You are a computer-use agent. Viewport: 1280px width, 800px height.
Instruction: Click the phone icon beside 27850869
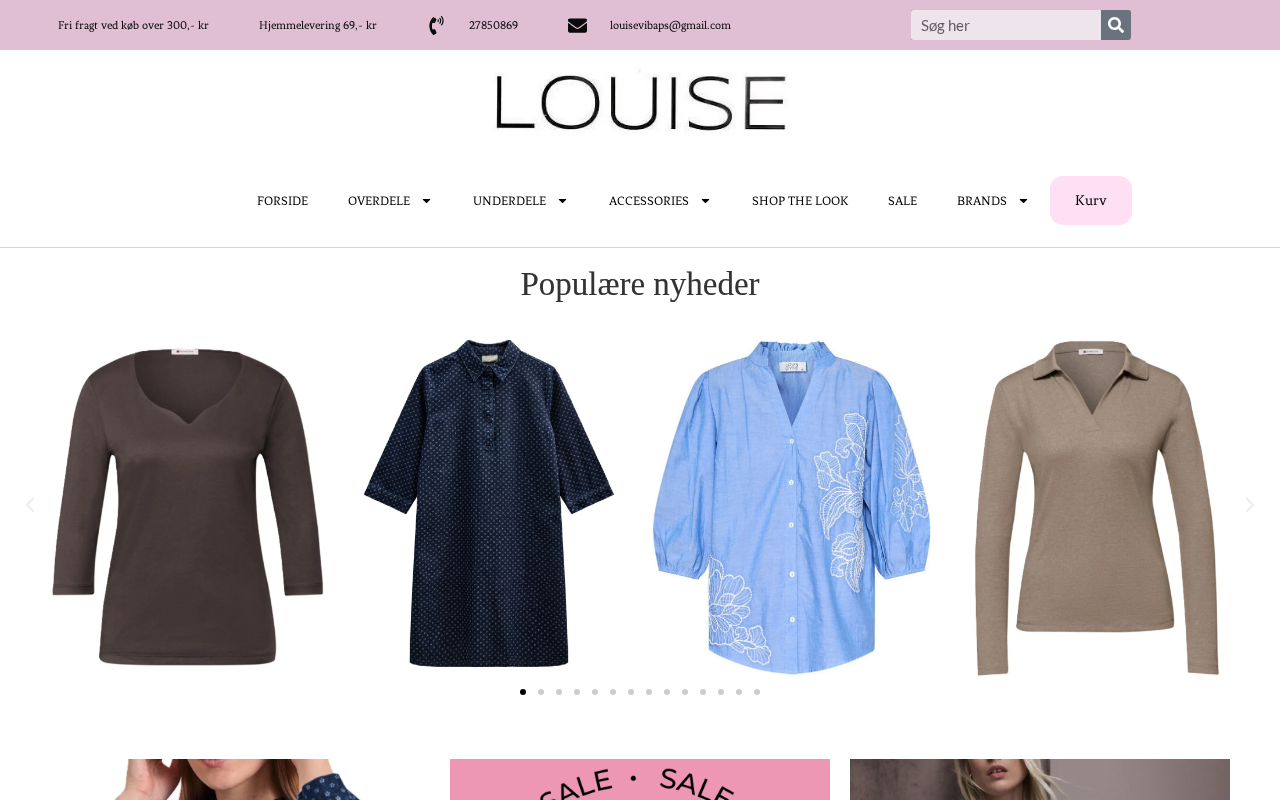[x=436, y=25]
